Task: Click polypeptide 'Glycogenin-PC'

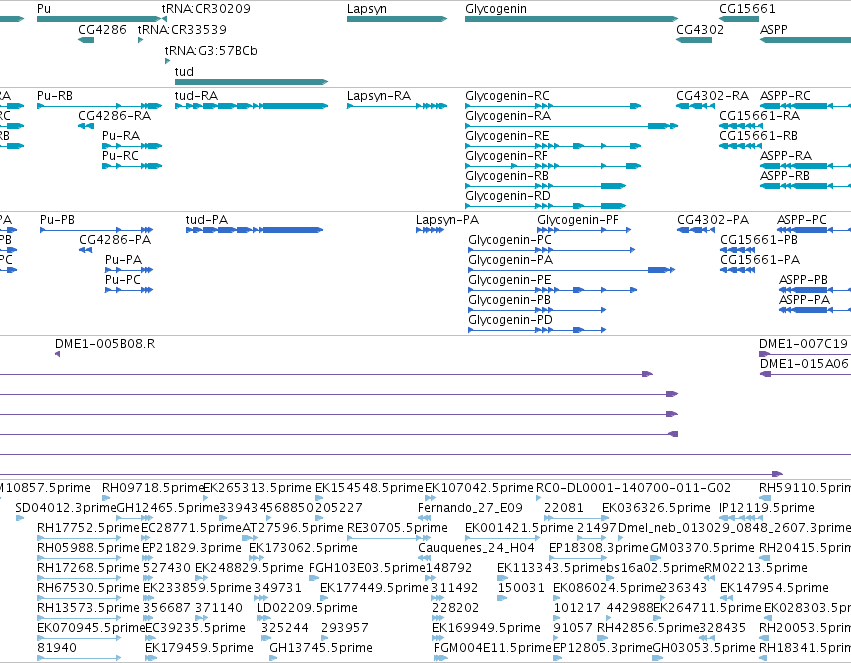Action: tap(510, 240)
